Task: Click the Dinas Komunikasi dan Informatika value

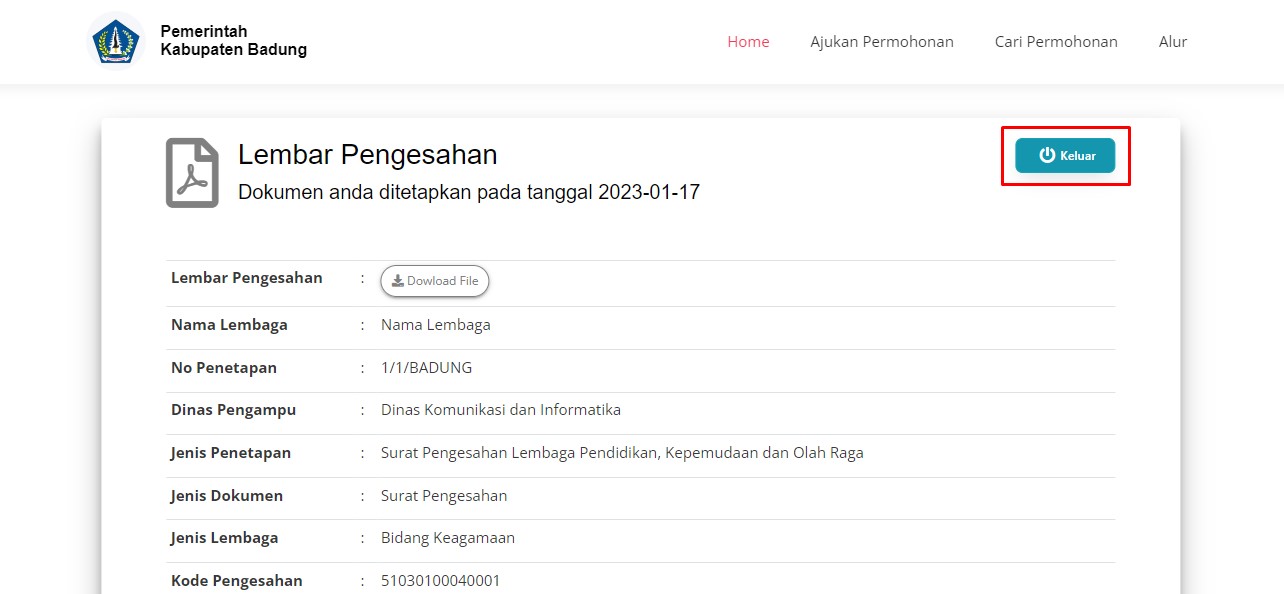Action: (x=500, y=410)
